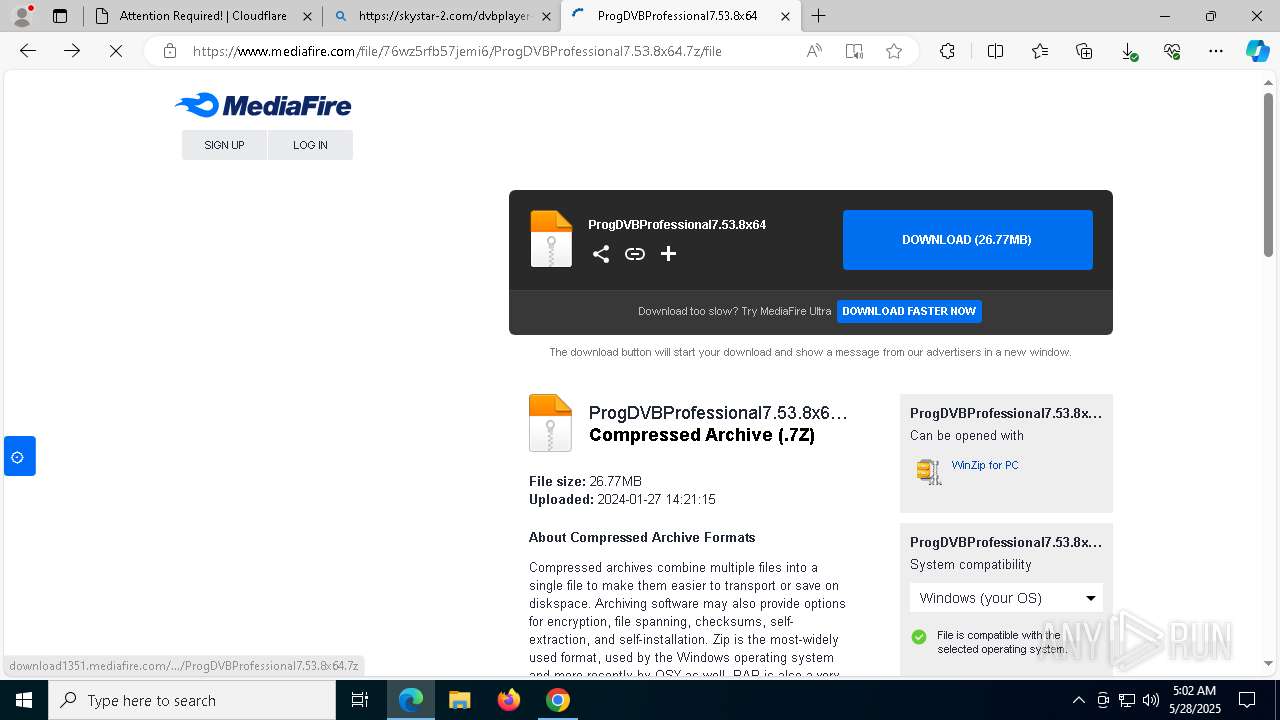Screen dimensions: 1280x720
Task: Show hidden system tray icons
Action: click(x=1078, y=700)
